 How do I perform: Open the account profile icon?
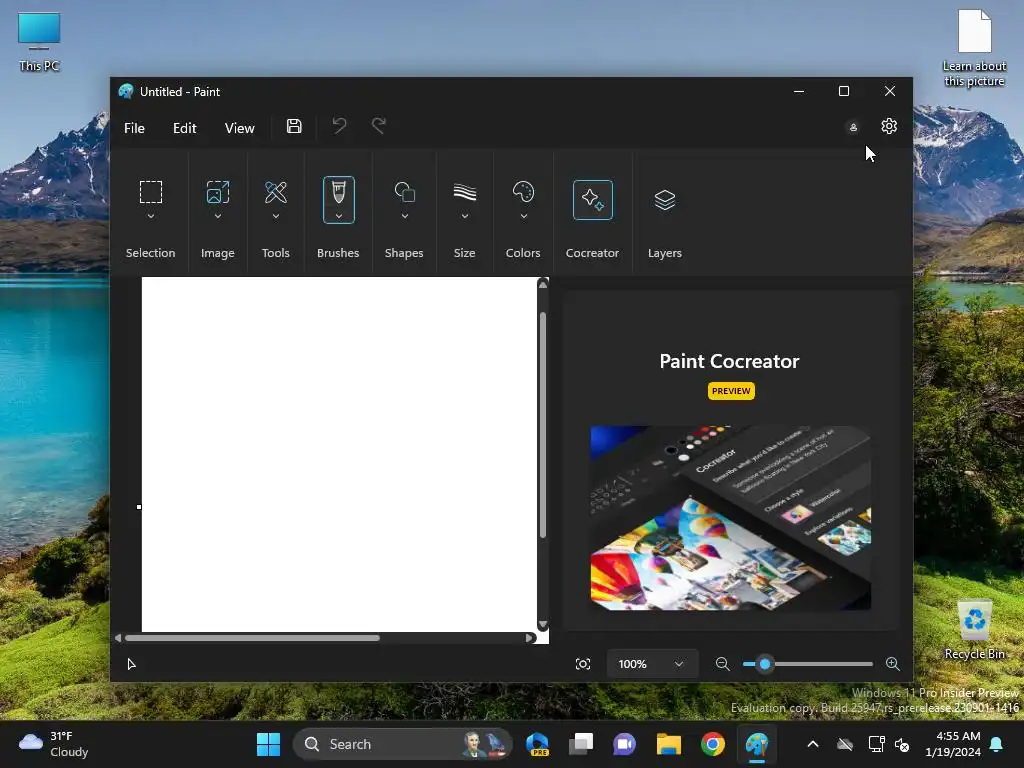pyautogui.click(x=853, y=127)
